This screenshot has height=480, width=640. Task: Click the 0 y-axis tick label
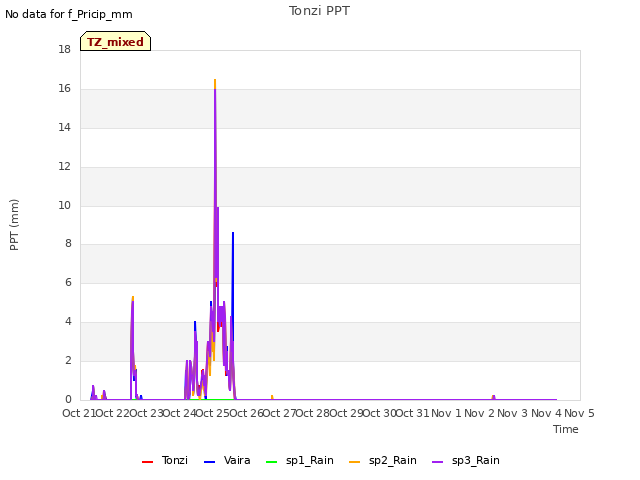68,400
